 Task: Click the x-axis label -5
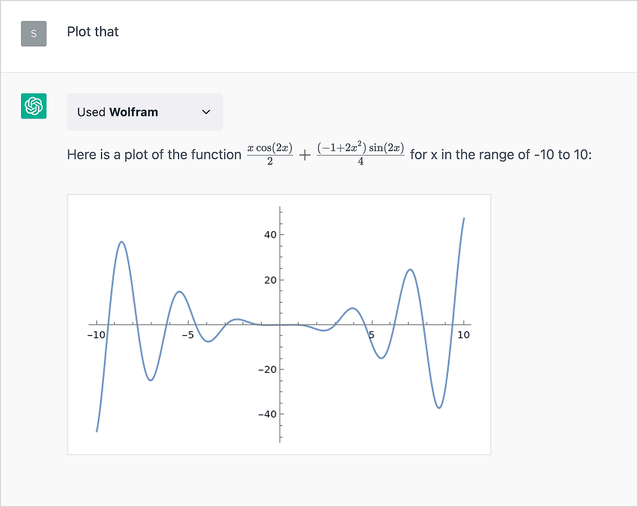tap(188, 335)
